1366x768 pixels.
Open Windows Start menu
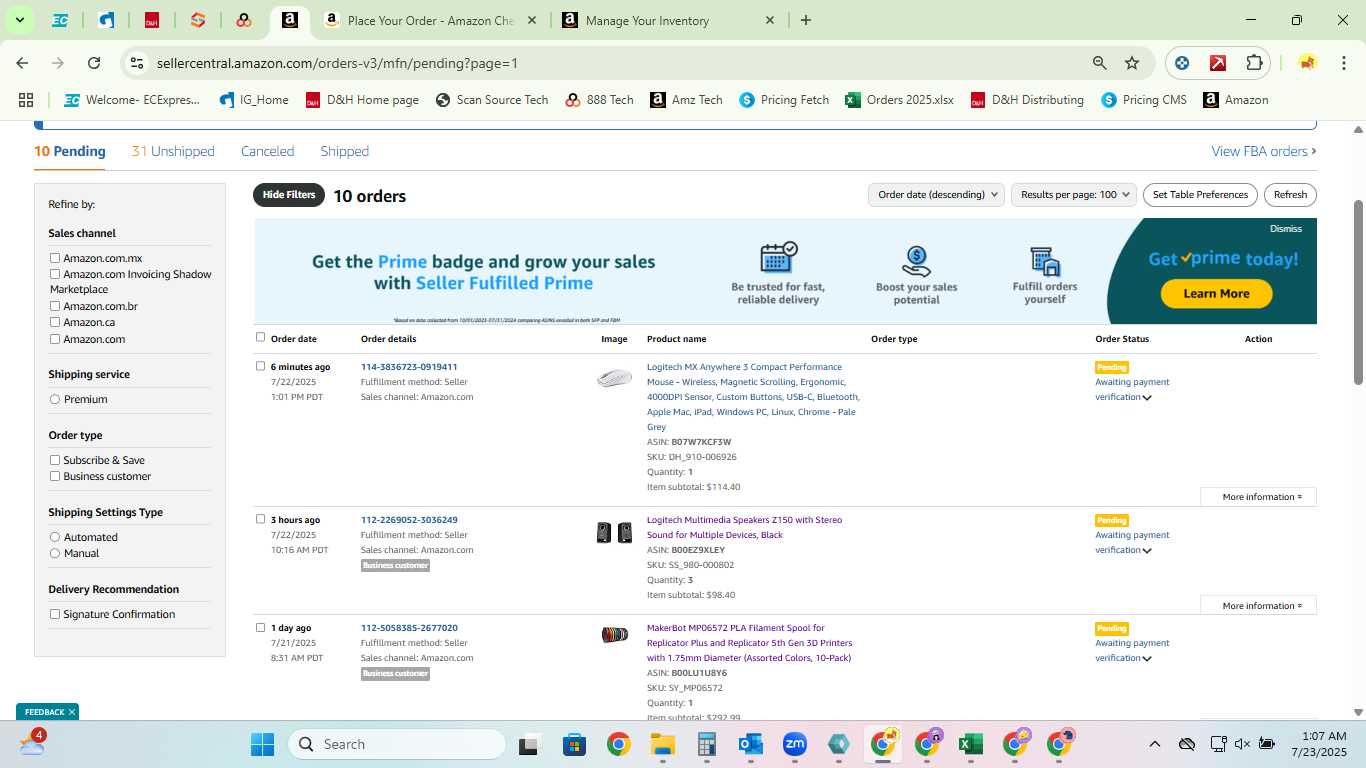(262, 744)
